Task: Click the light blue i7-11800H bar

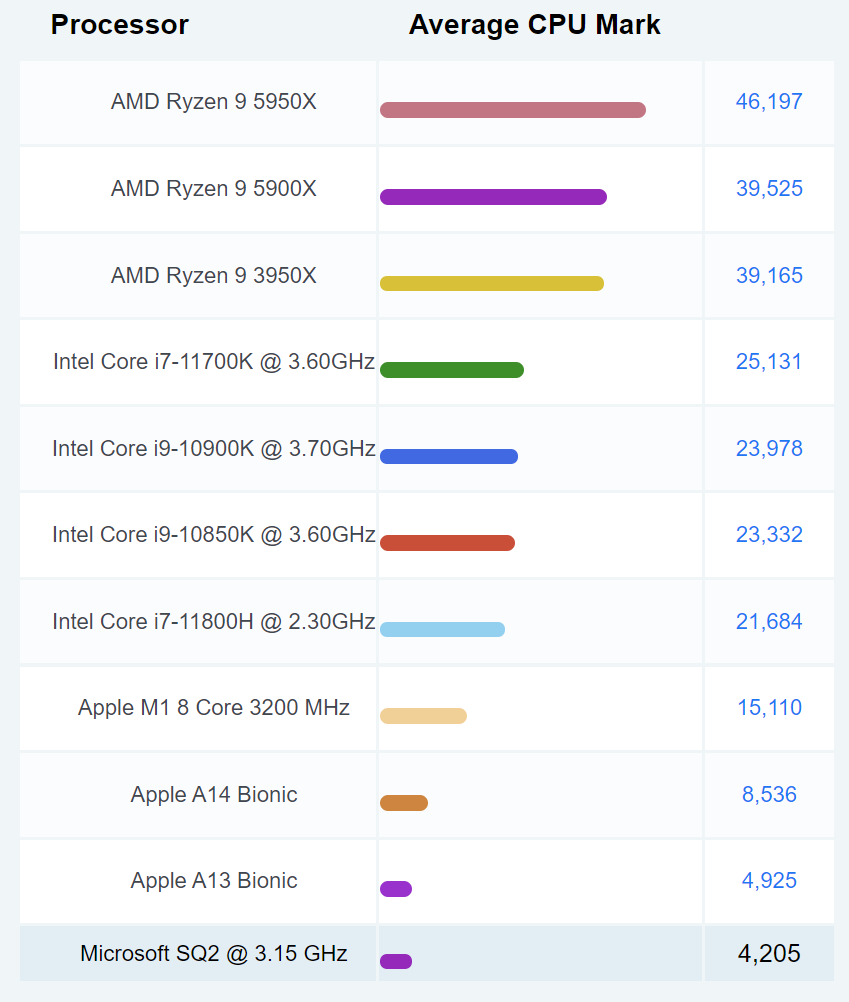Action: point(442,629)
